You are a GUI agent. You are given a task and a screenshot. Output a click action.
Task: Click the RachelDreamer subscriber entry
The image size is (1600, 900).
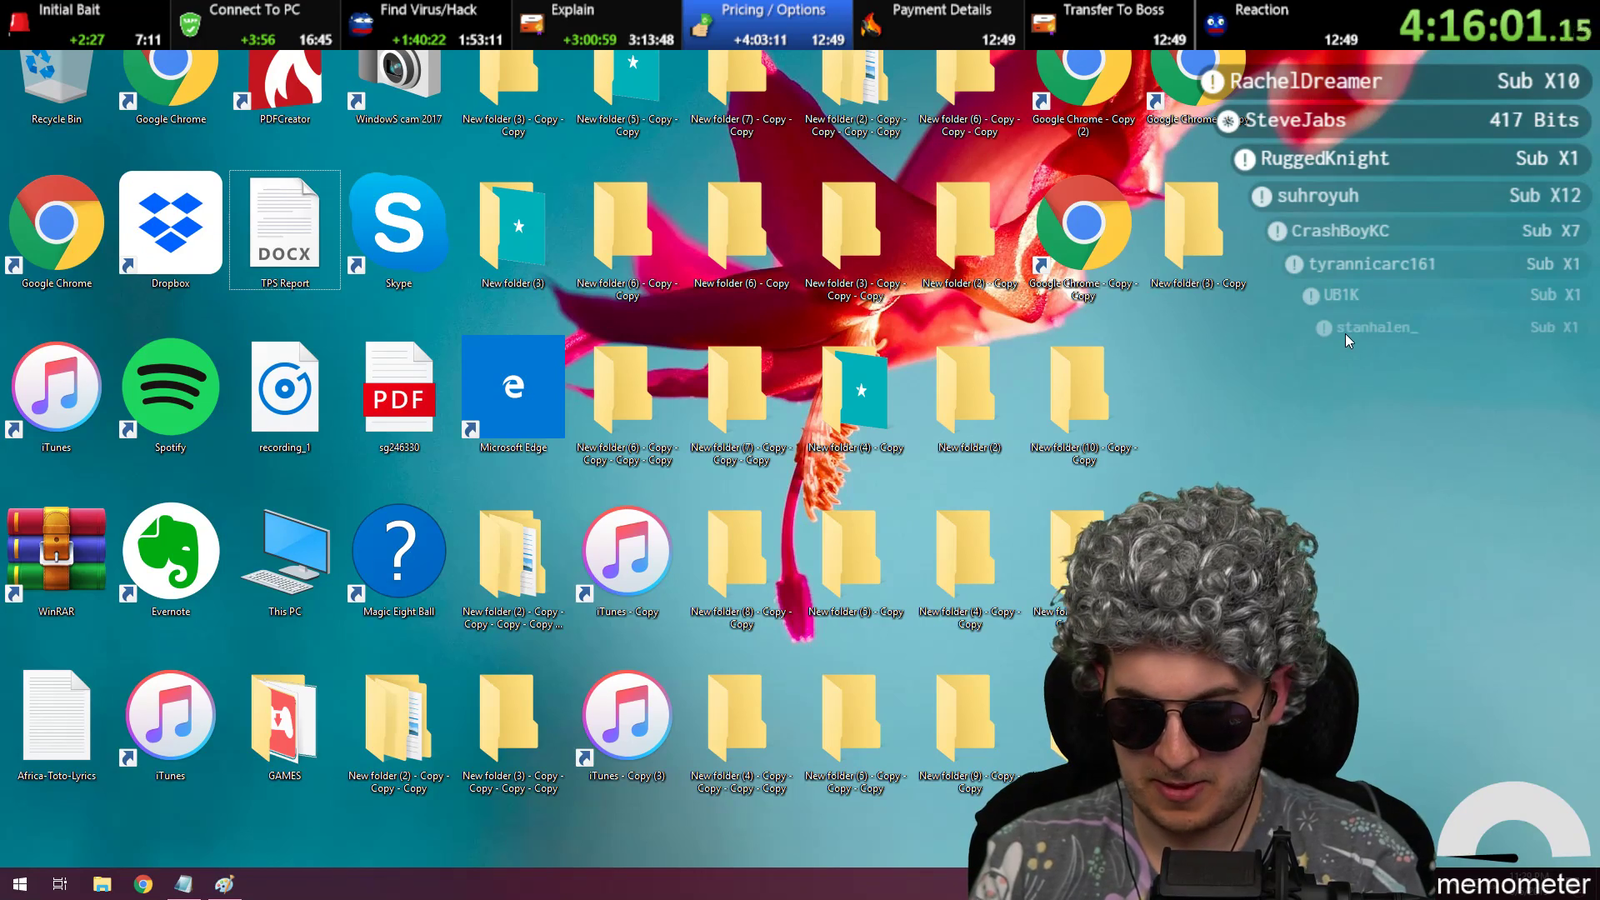[x=1395, y=81]
